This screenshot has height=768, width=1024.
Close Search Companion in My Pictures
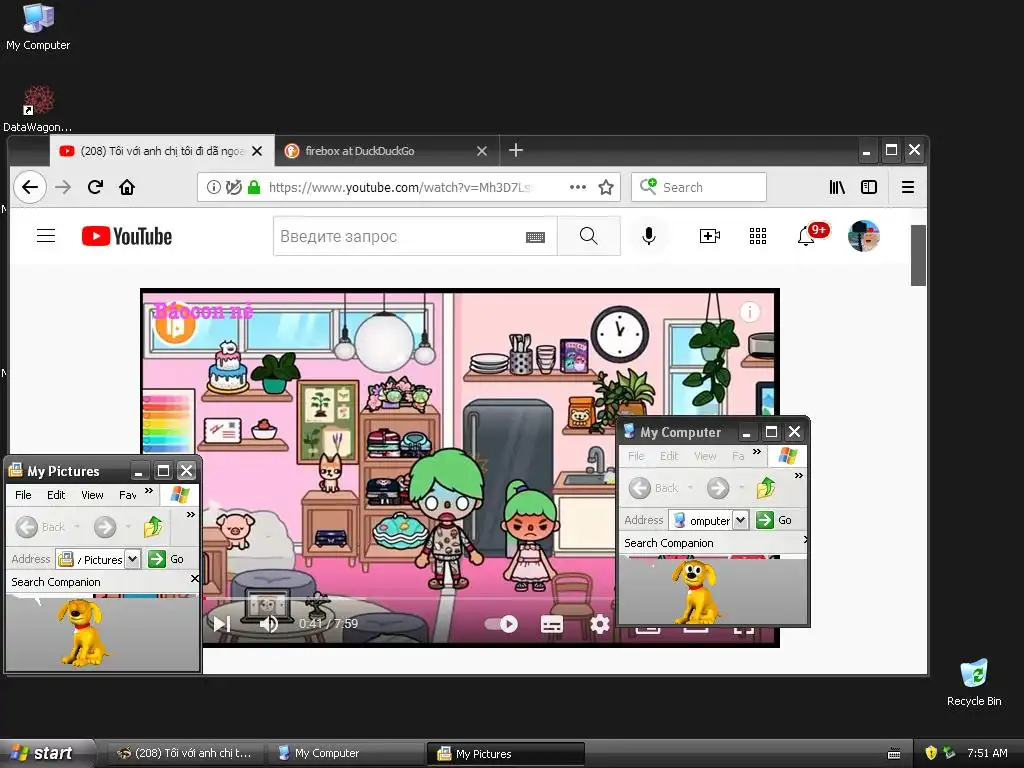[194, 579]
